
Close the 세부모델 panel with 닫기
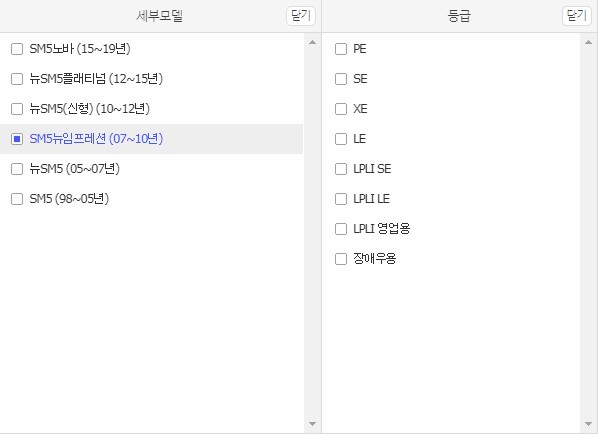point(301,16)
